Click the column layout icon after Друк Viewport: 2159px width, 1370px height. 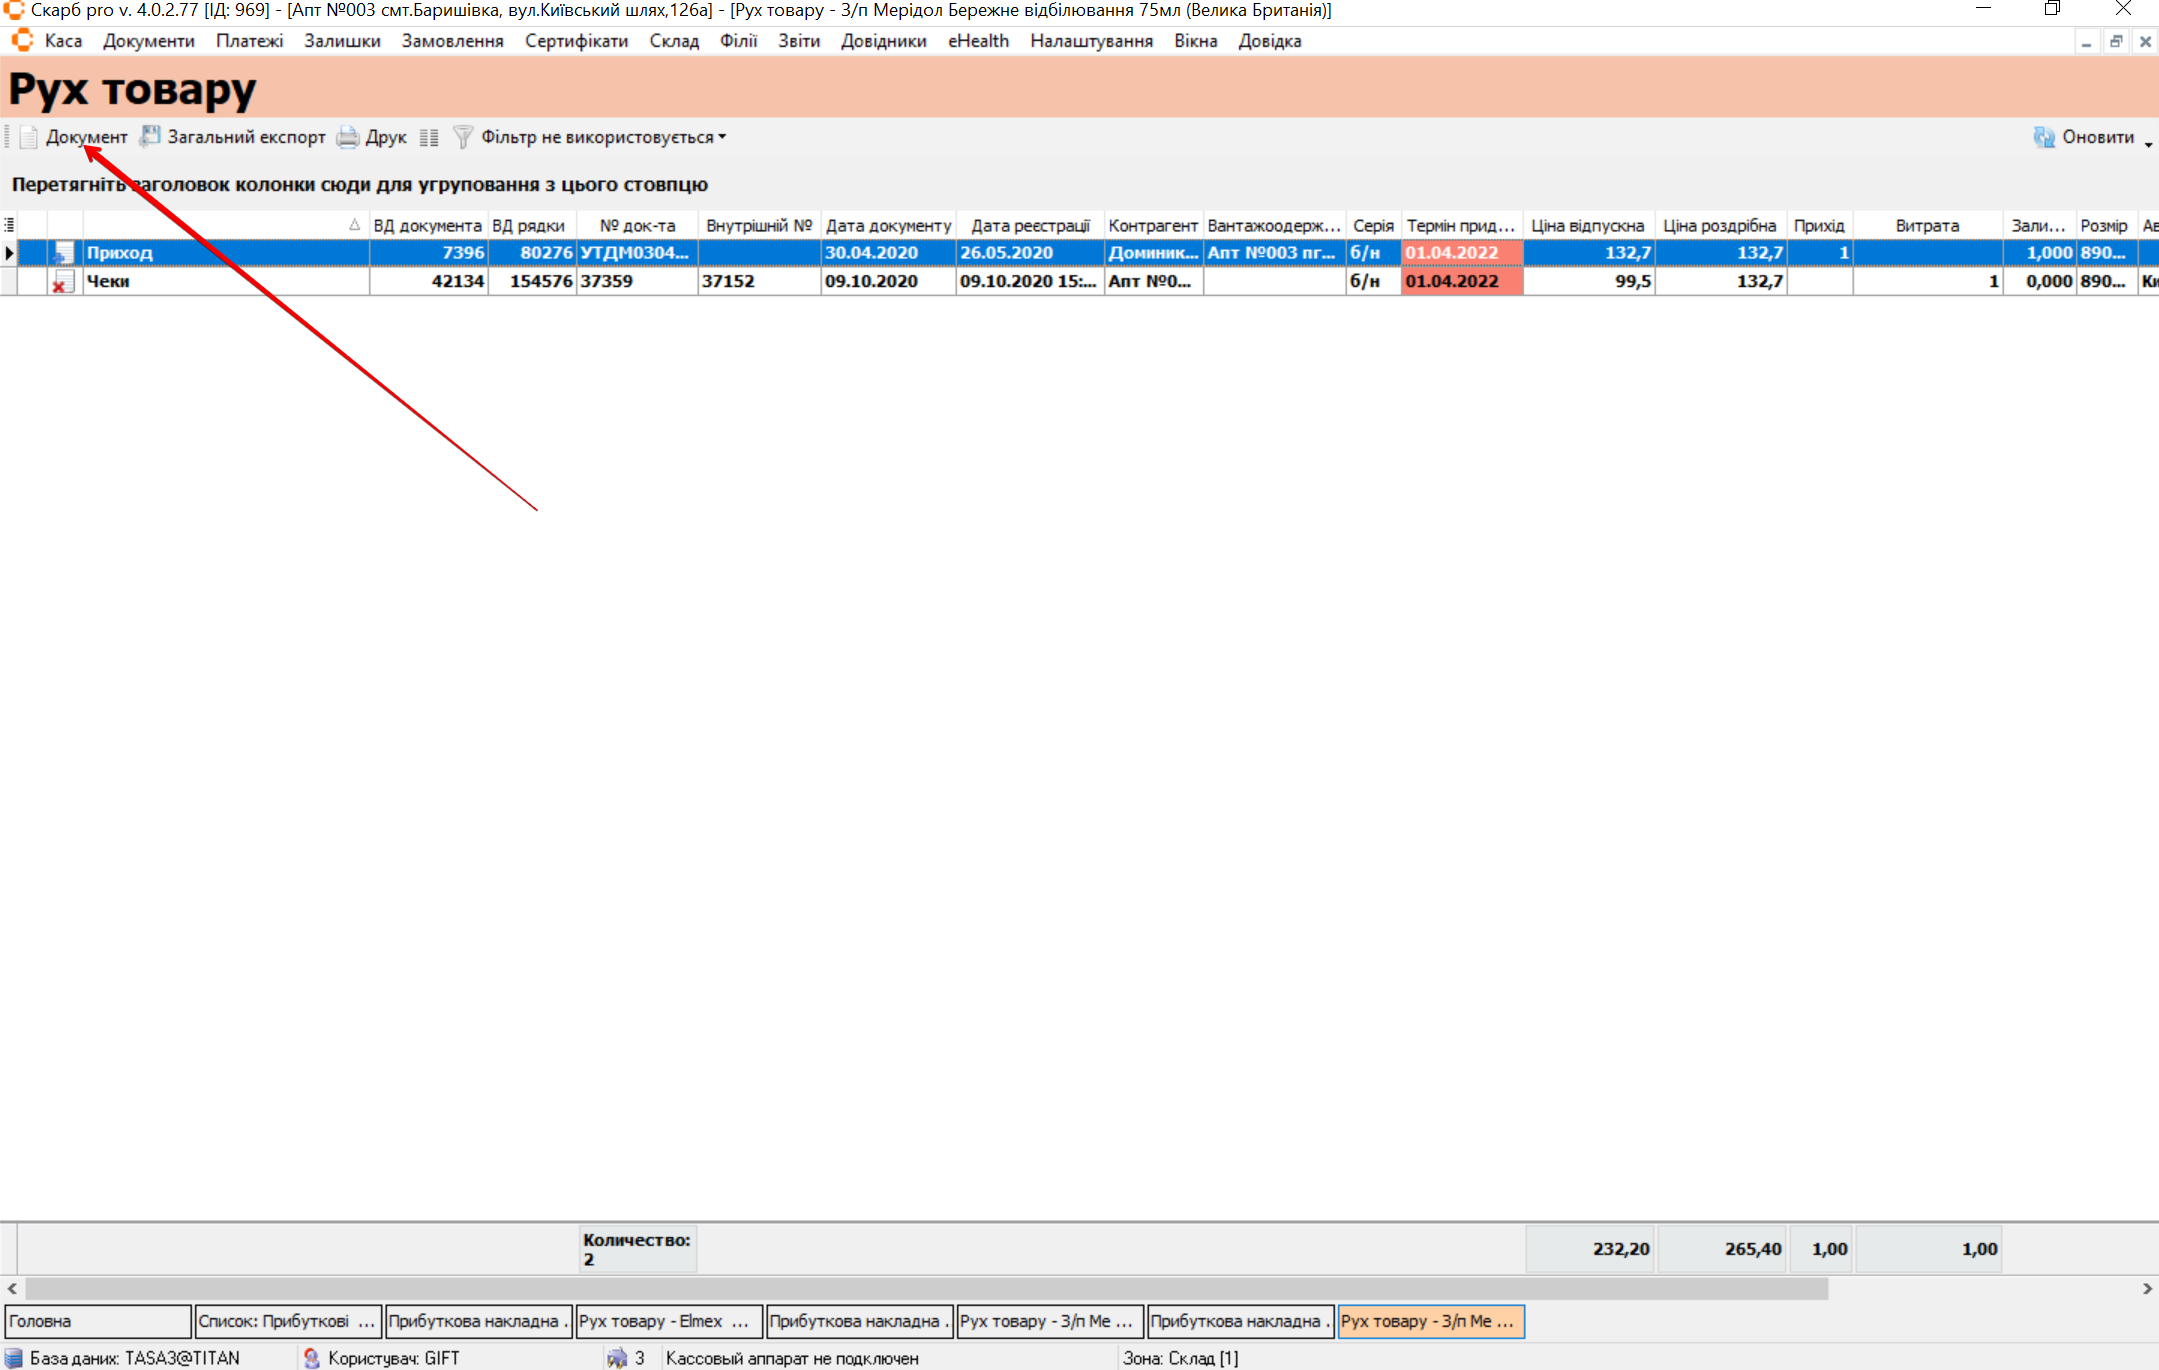click(x=429, y=138)
